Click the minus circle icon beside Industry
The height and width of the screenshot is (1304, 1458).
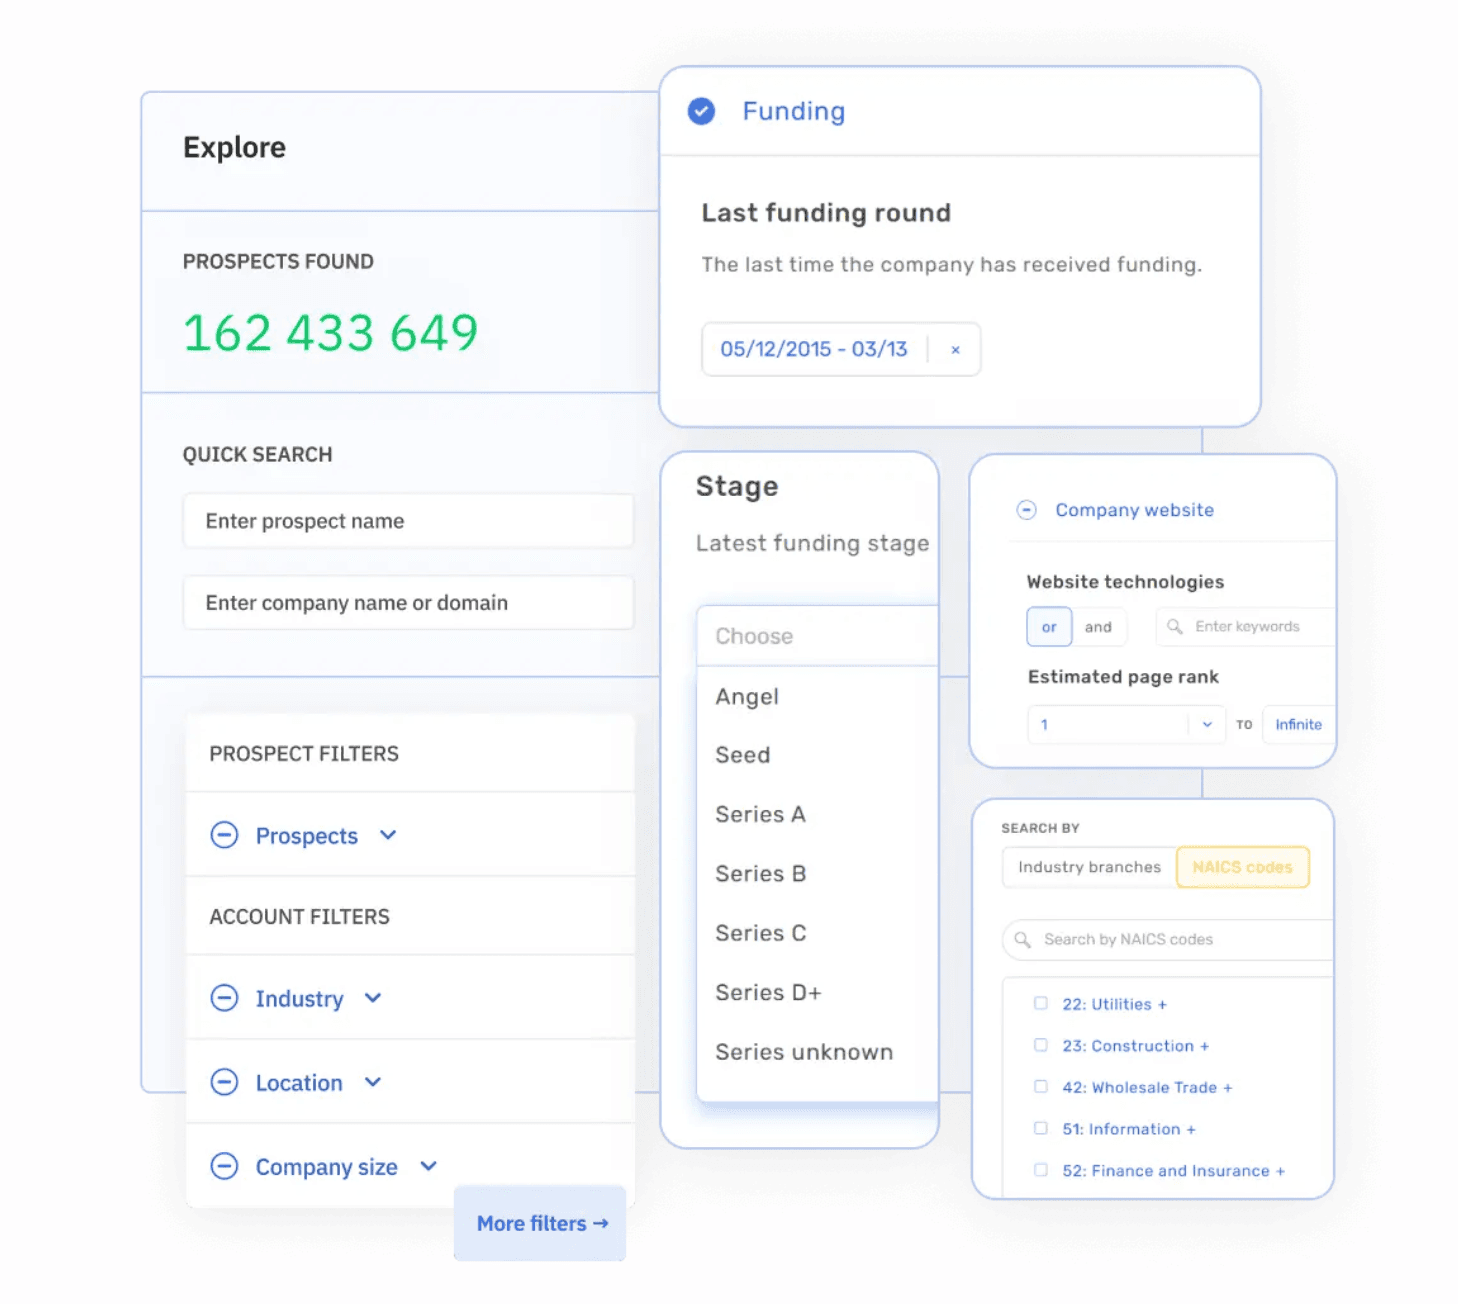click(224, 998)
